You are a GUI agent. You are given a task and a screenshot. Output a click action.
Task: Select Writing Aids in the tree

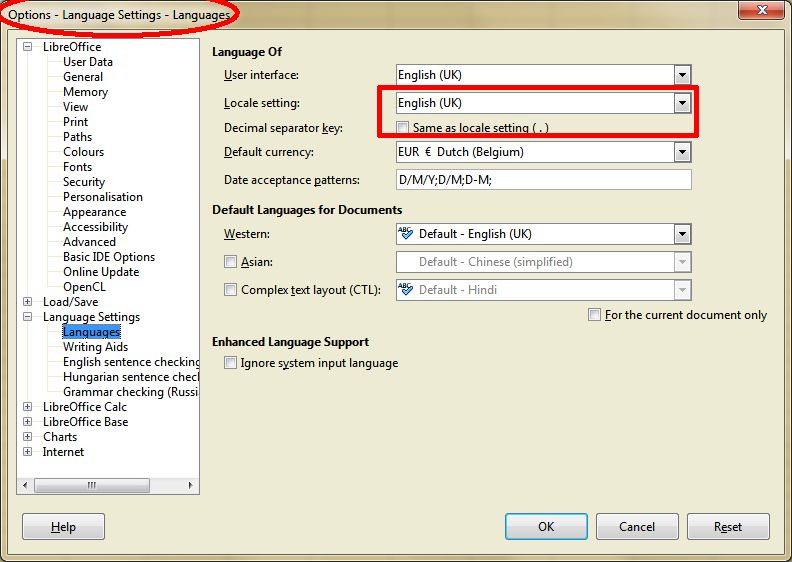point(95,347)
